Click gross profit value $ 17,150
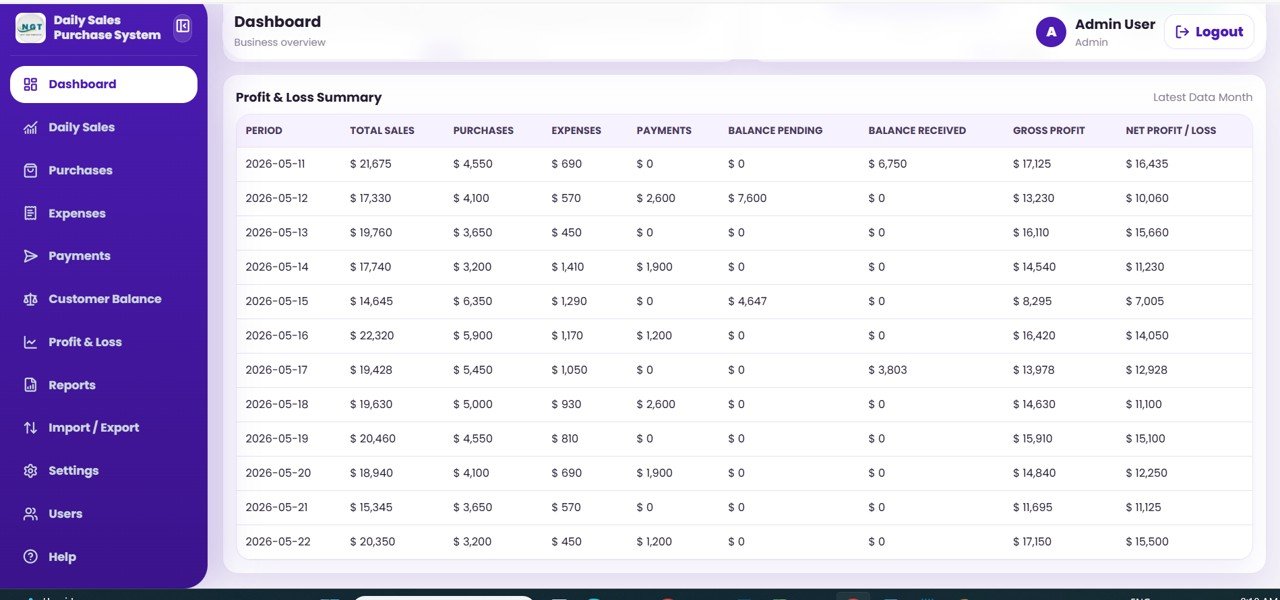This screenshot has height=600, width=1280. [x=1032, y=542]
